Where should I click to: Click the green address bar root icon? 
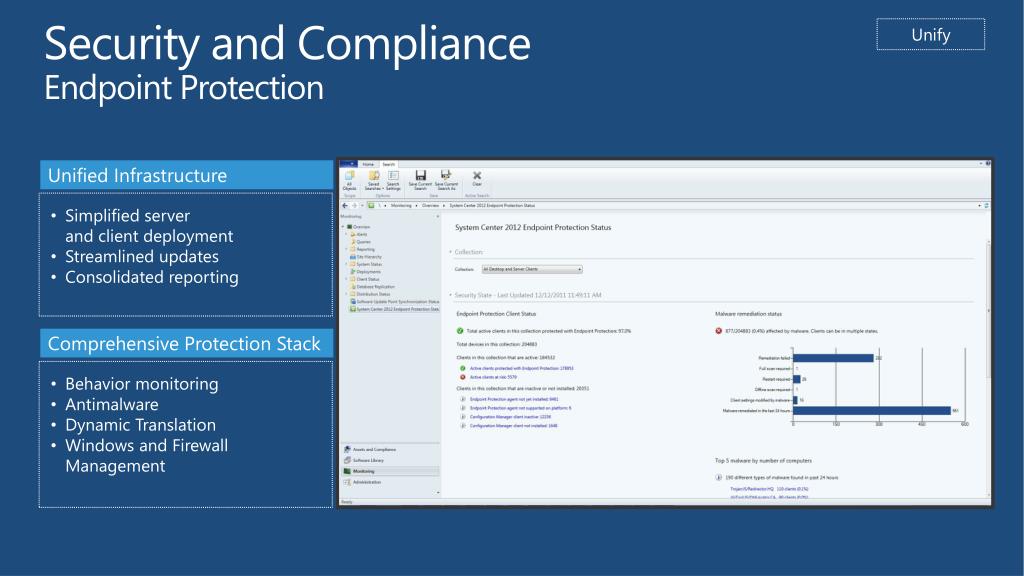tap(371, 206)
